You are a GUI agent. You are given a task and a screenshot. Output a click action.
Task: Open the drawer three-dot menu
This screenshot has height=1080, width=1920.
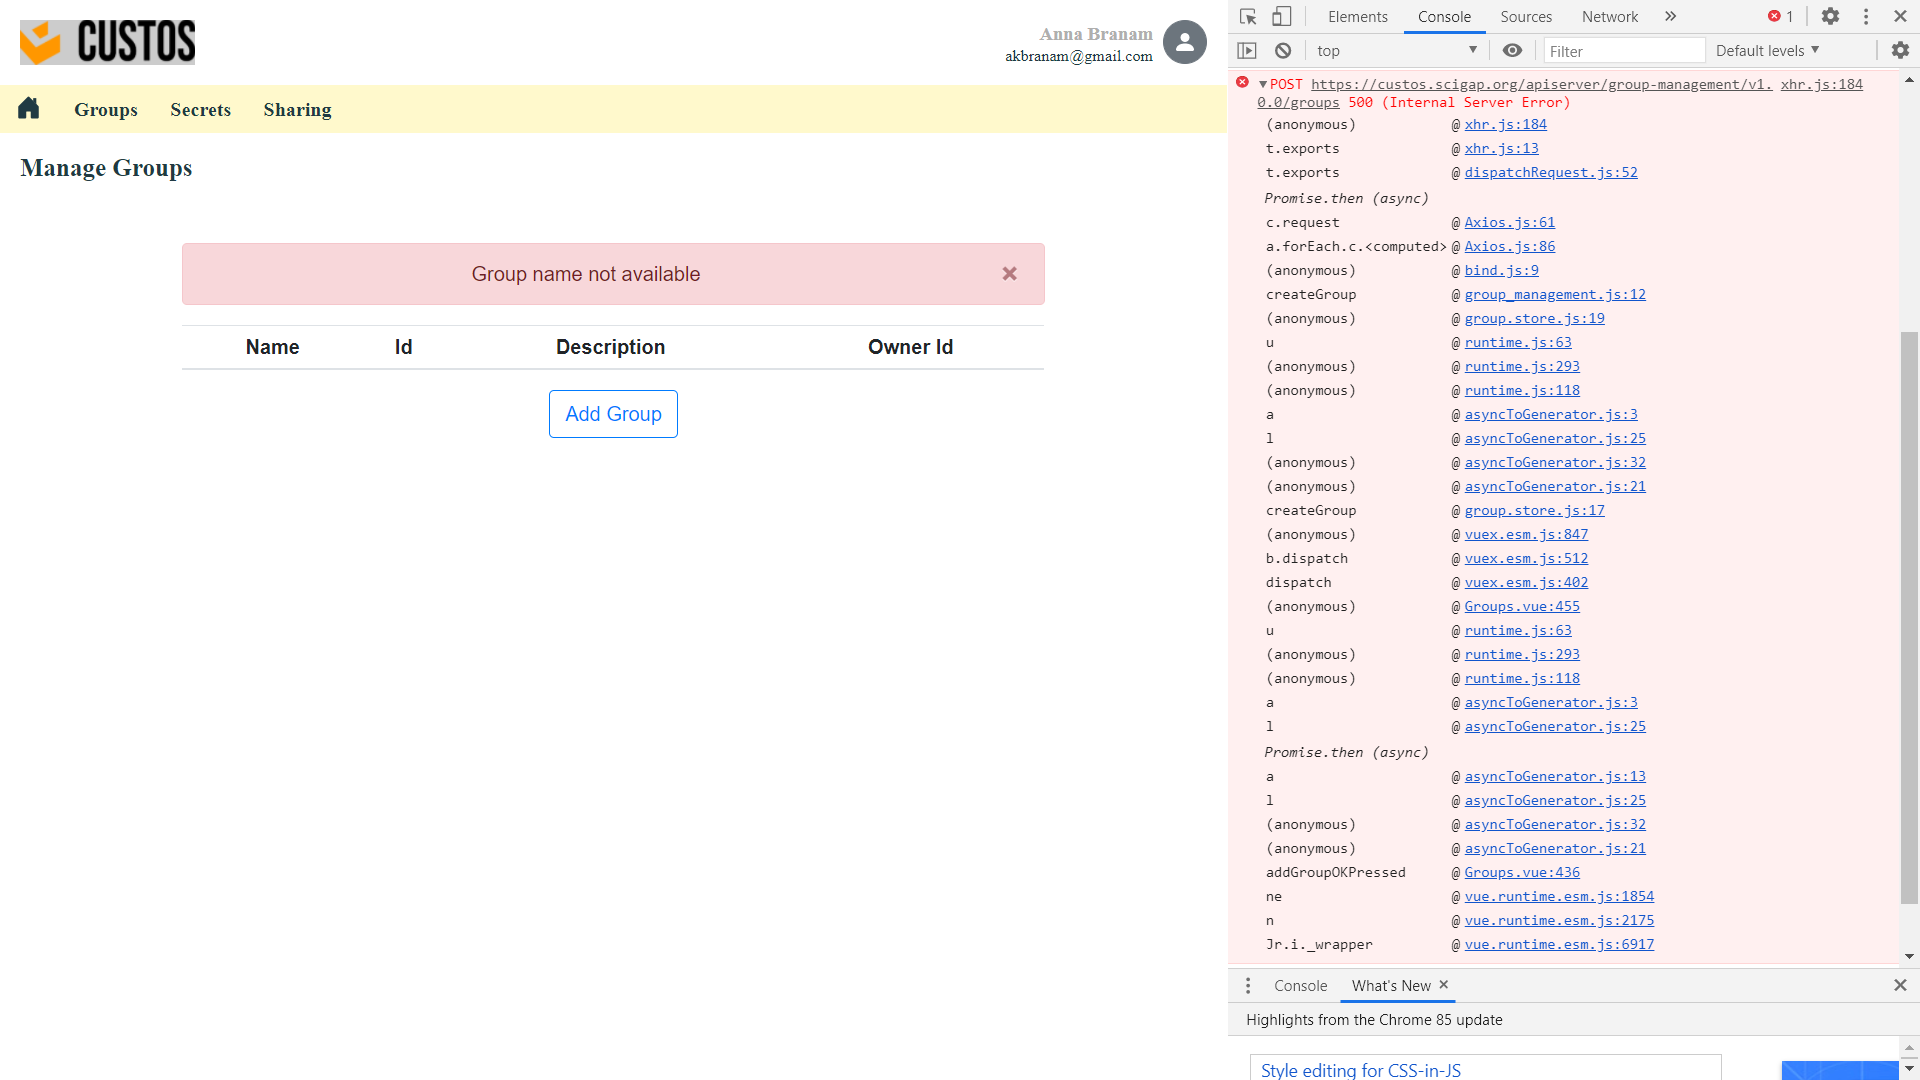[1248, 986]
